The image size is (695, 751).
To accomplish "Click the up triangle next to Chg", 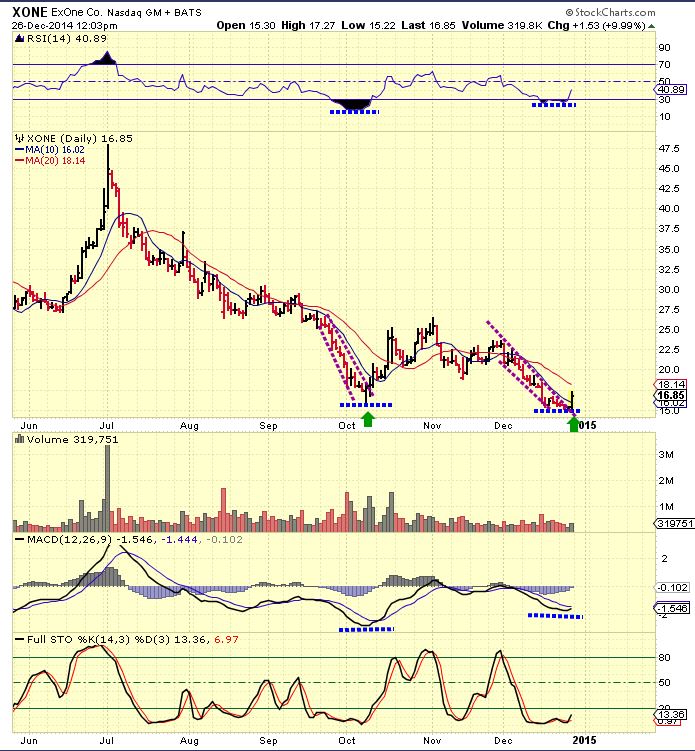I will click(x=651, y=26).
